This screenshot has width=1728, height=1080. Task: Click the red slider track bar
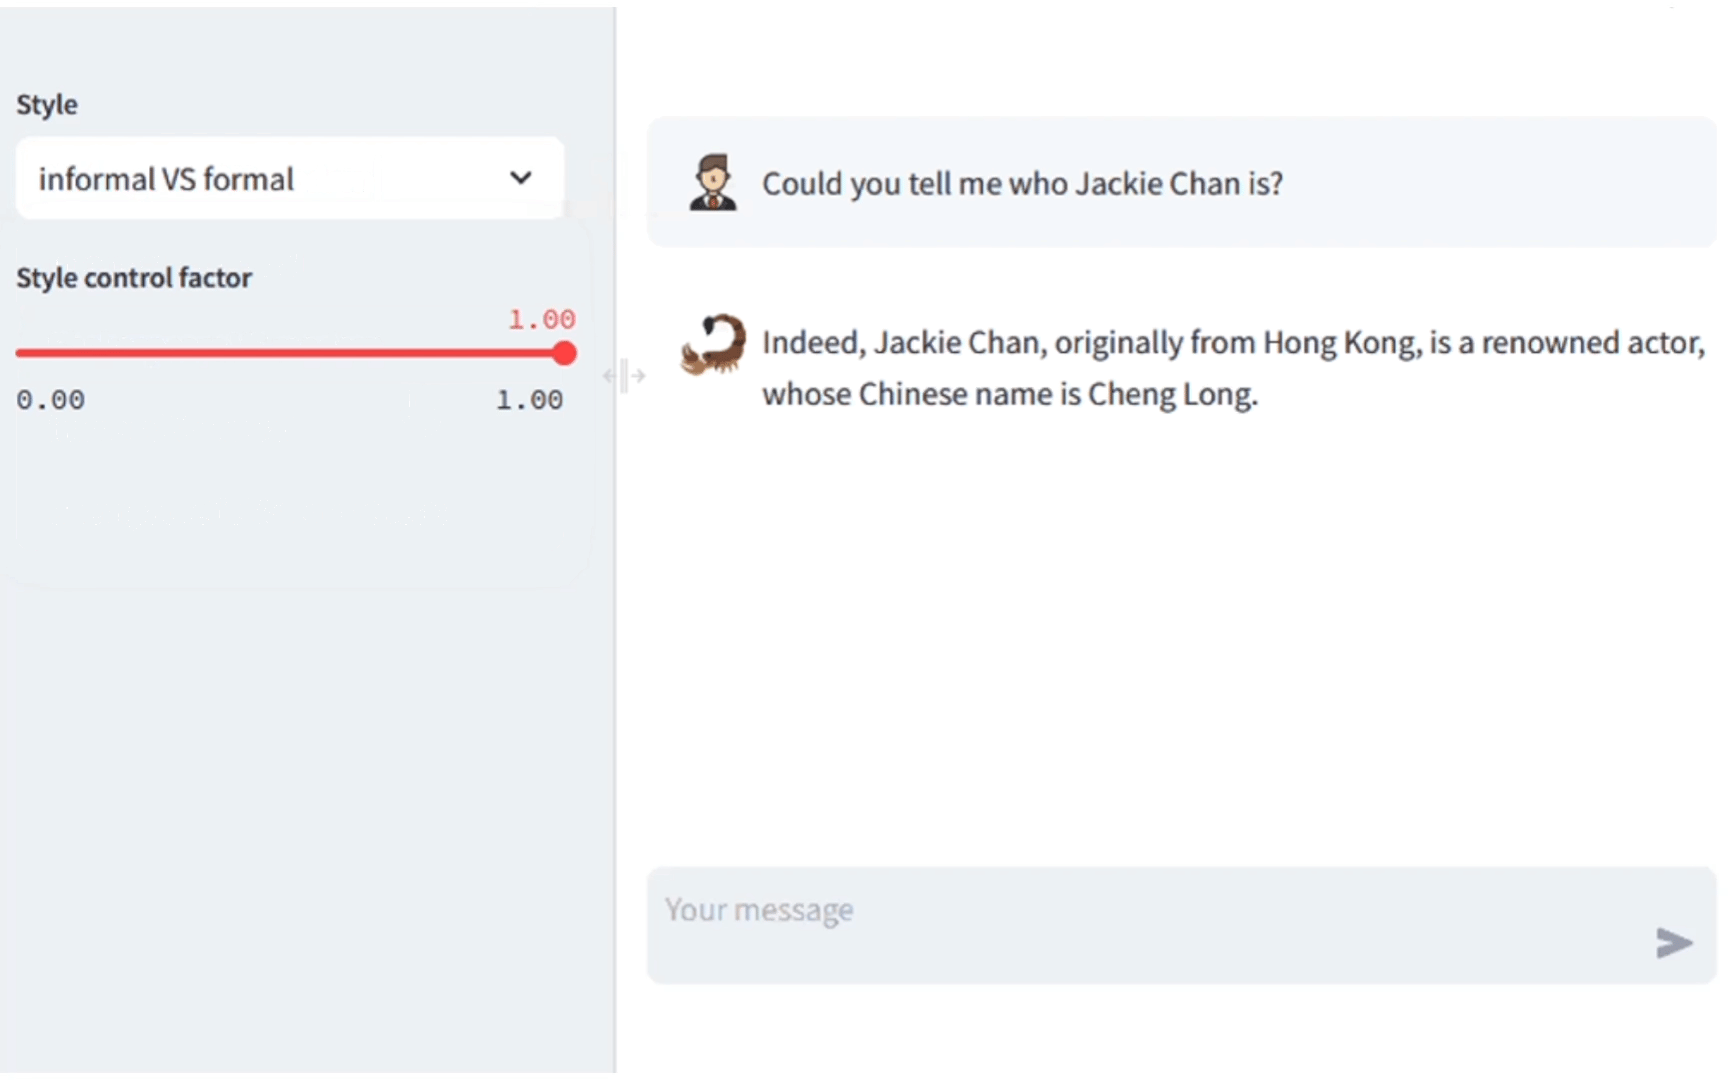[290, 353]
